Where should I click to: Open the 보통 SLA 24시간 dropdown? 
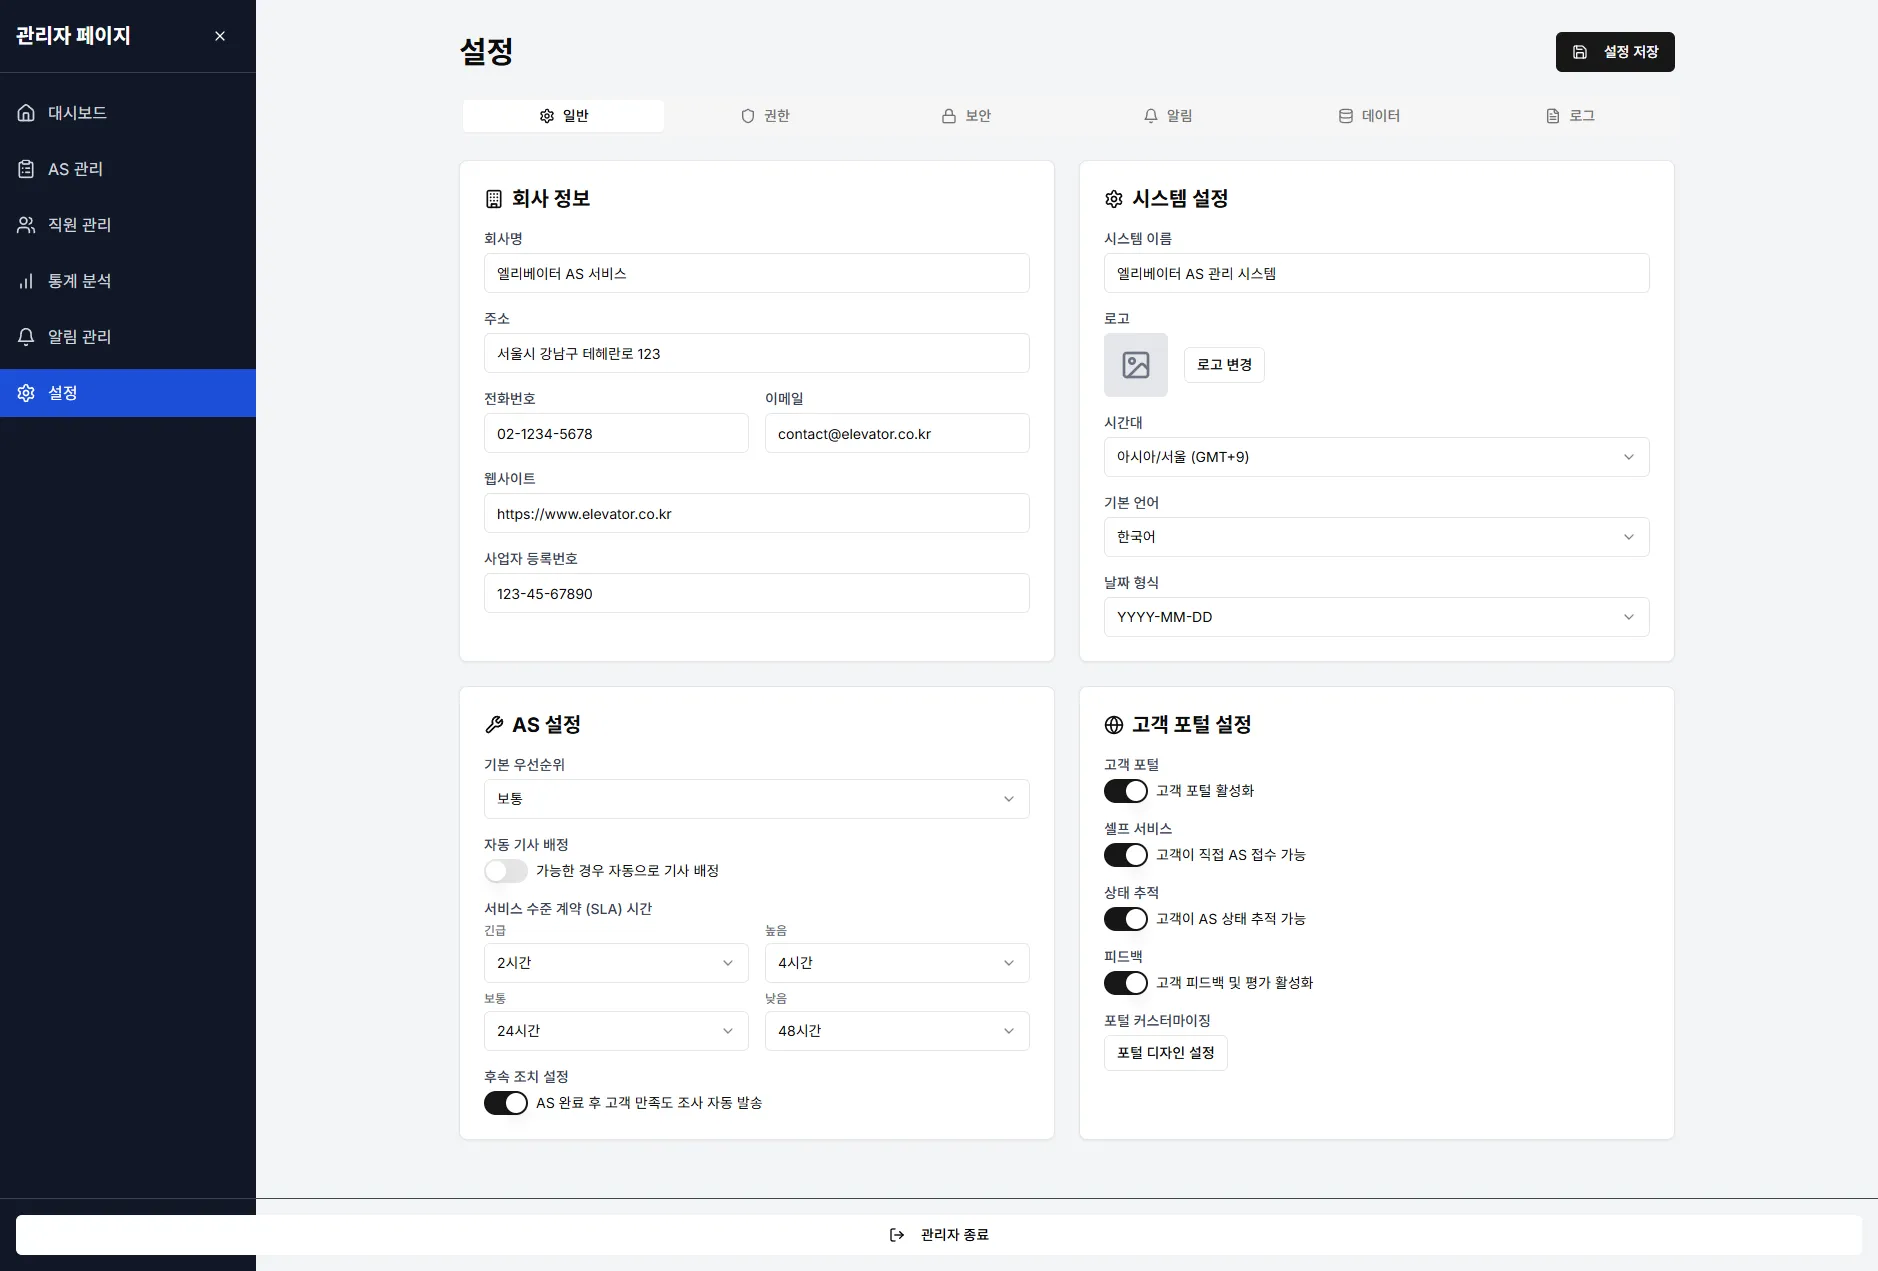(616, 1031)
